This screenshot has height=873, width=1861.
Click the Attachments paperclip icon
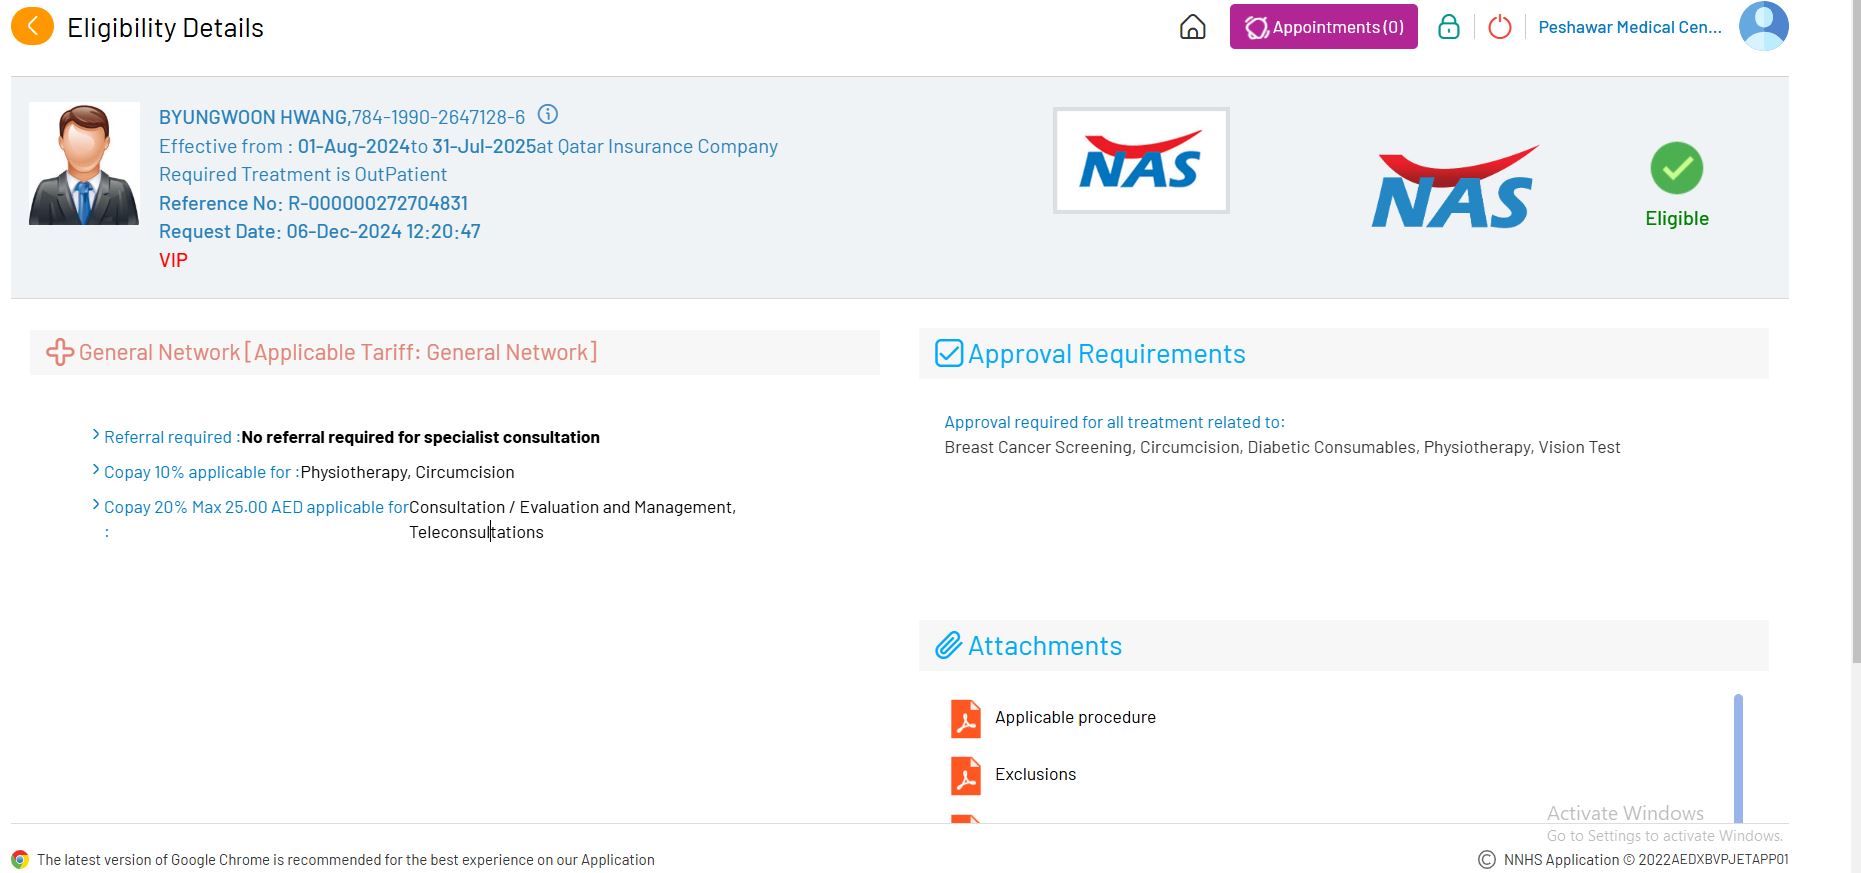(x=948, y=646)
